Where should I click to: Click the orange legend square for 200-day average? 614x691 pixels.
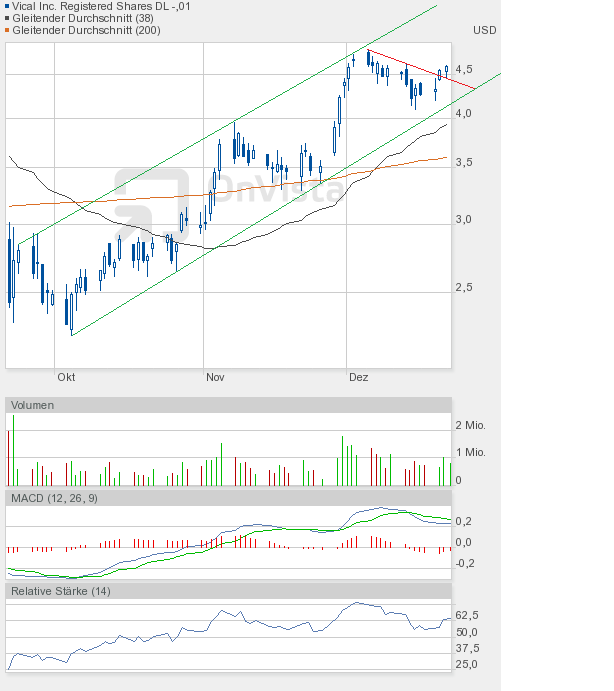7,30
